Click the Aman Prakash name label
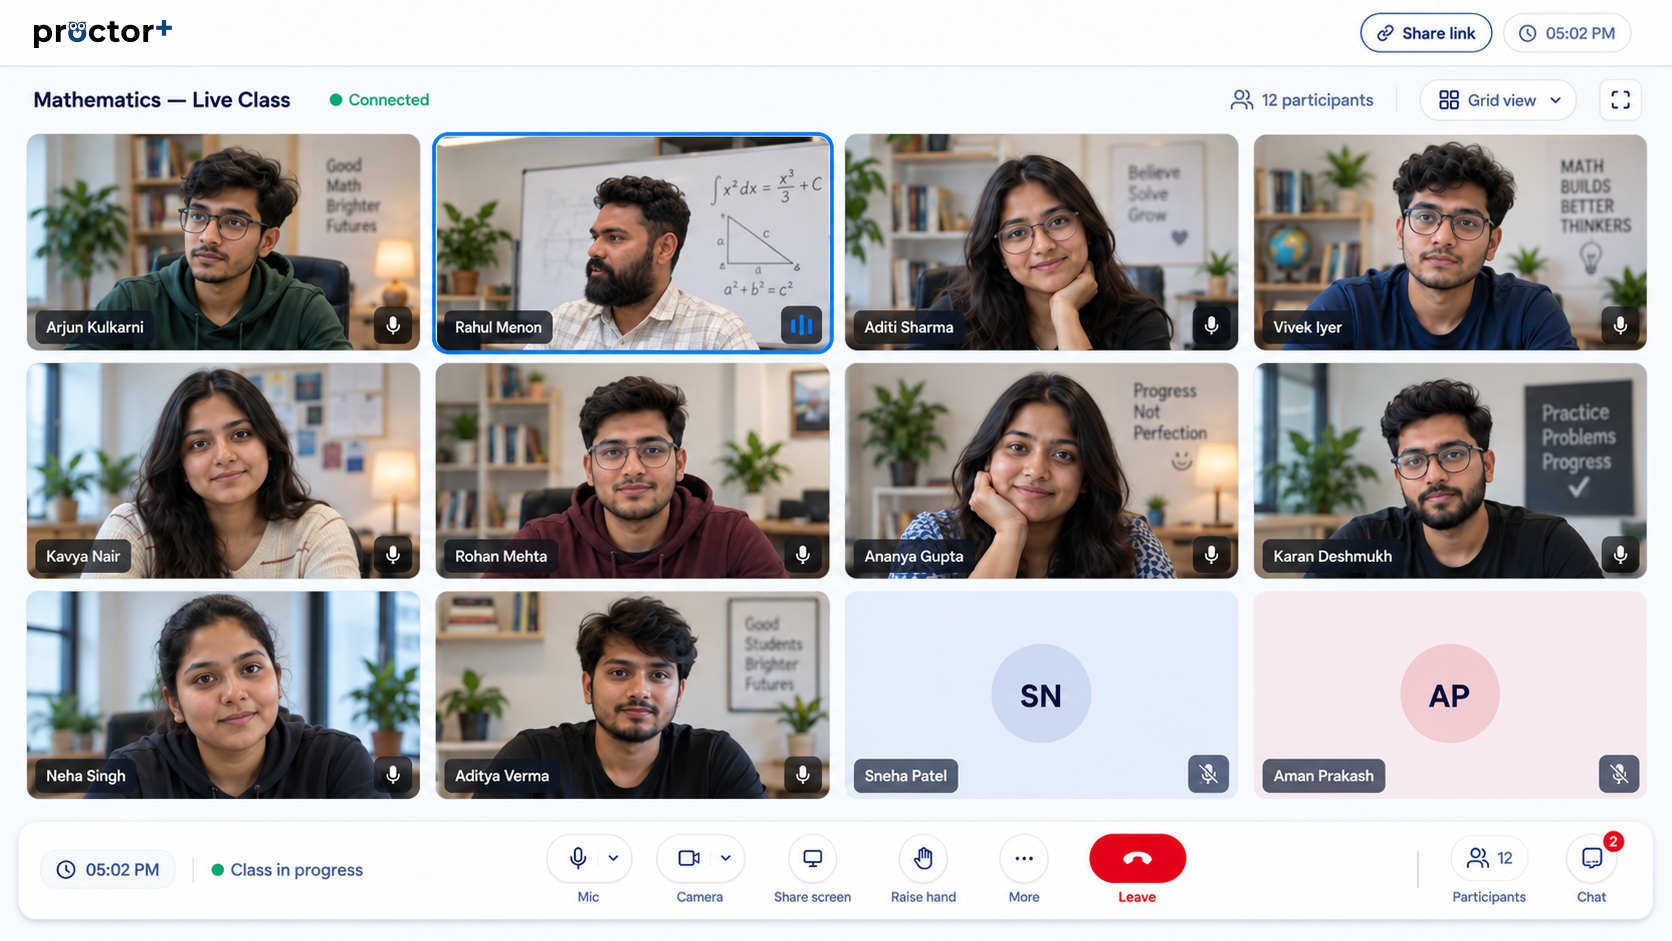The image size is (1672, 941). 1323,776
